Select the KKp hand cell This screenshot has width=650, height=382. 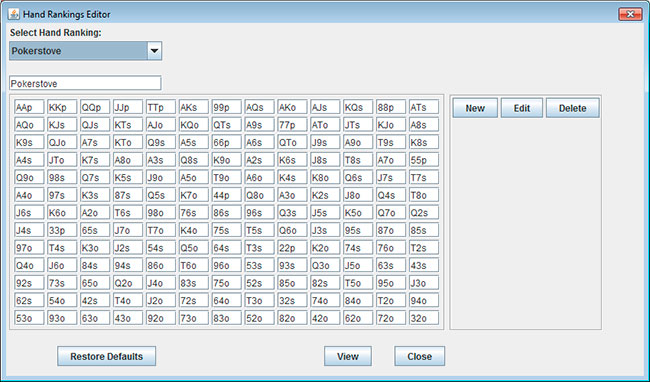click(62, 107)
